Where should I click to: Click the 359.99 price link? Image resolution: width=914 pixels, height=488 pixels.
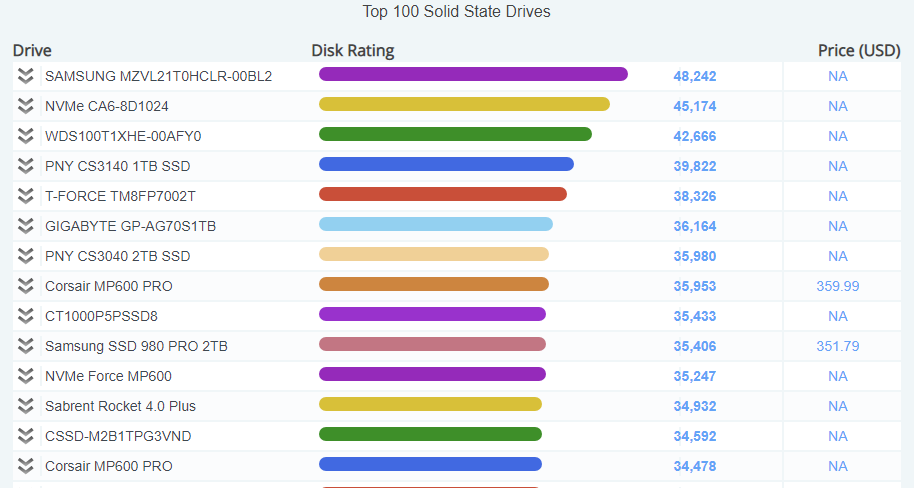click(x=837, y=286)
